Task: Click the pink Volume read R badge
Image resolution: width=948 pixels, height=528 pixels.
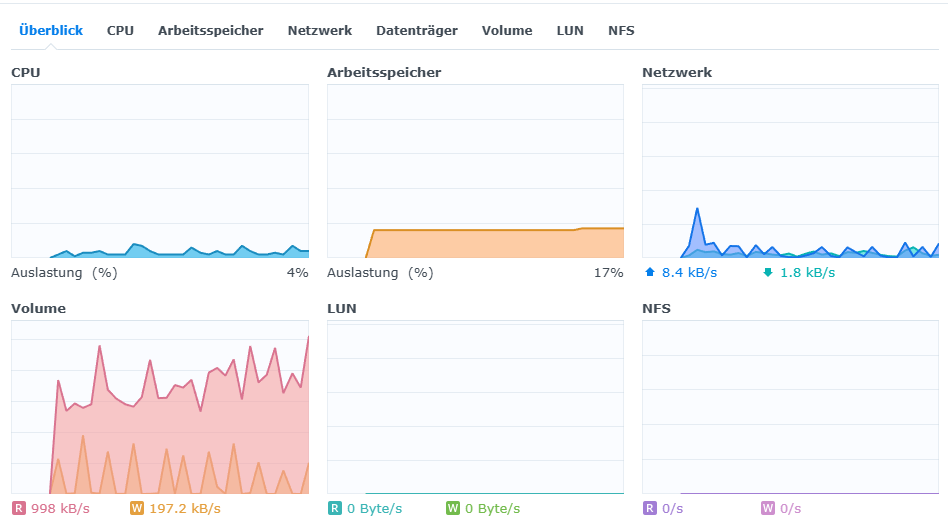Action: click(x=18, y=509)
